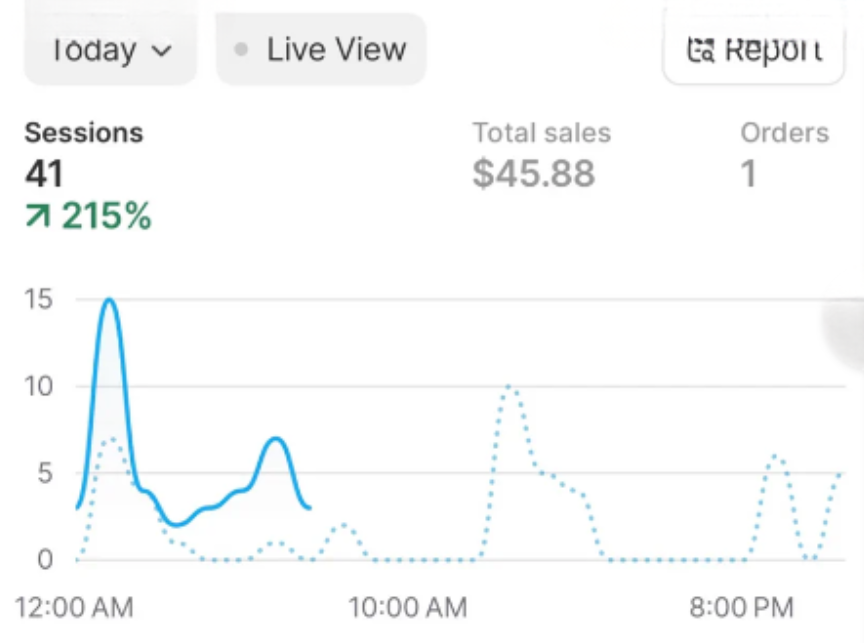Click the 215% sessions change indicator
Viewport: 864px width, 643px height.
(106, 215)
